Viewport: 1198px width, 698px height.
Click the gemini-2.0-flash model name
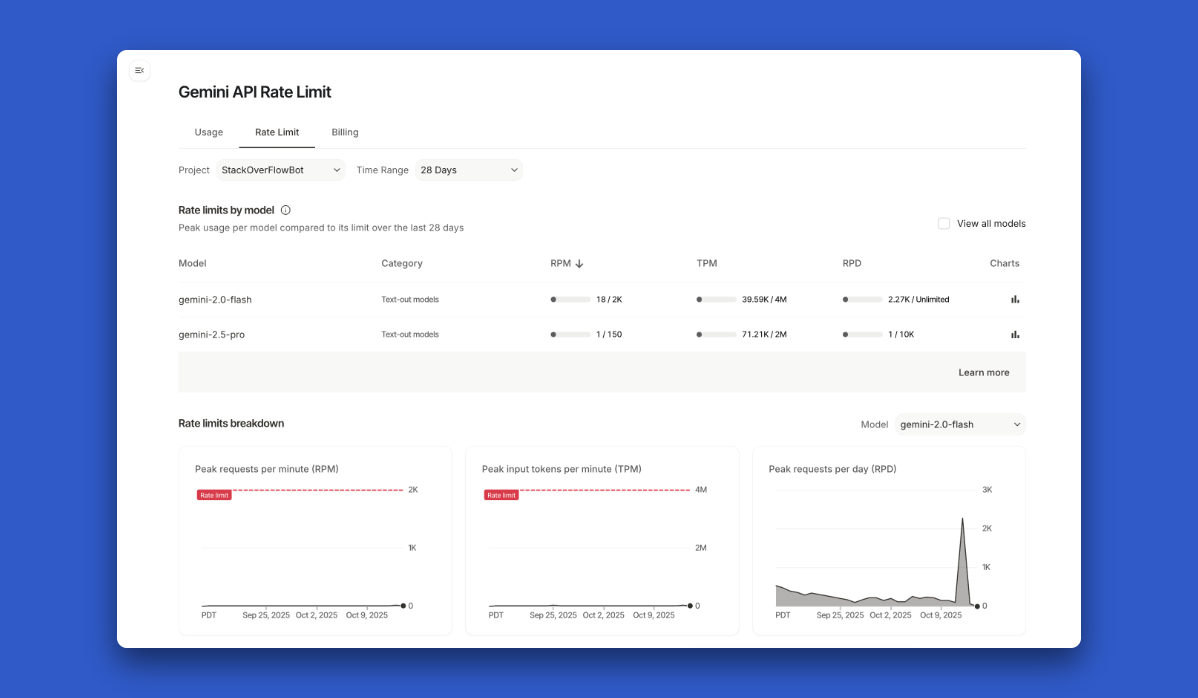[x=215, y=299]
